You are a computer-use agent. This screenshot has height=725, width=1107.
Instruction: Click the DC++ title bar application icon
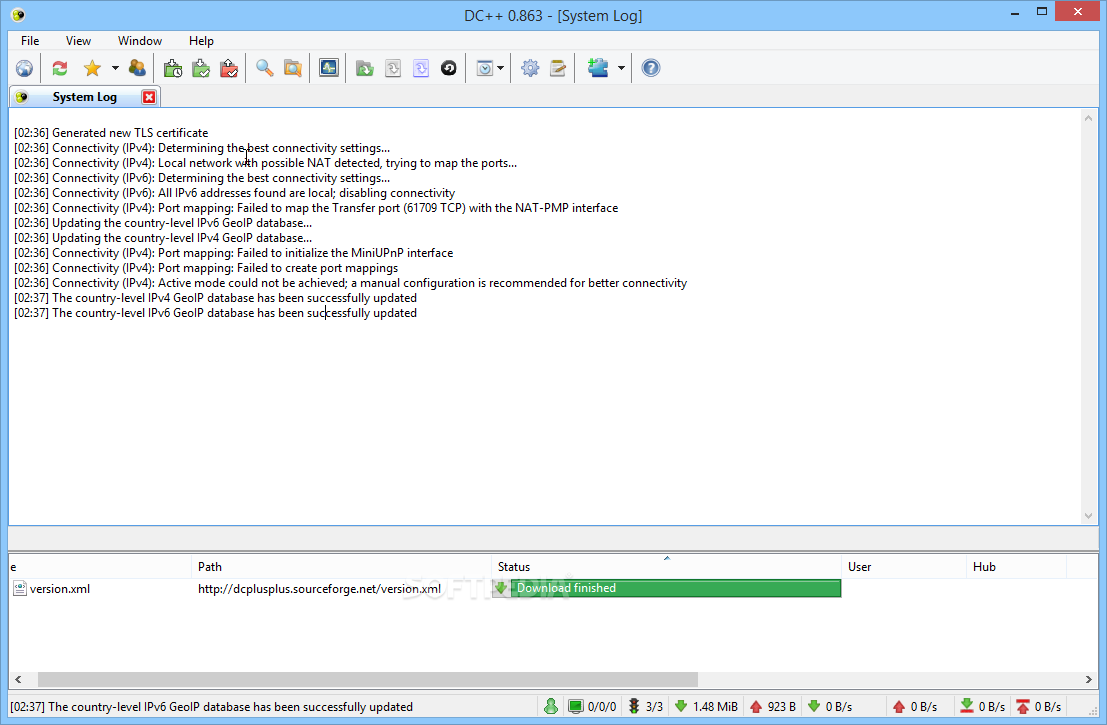point(18,15)
